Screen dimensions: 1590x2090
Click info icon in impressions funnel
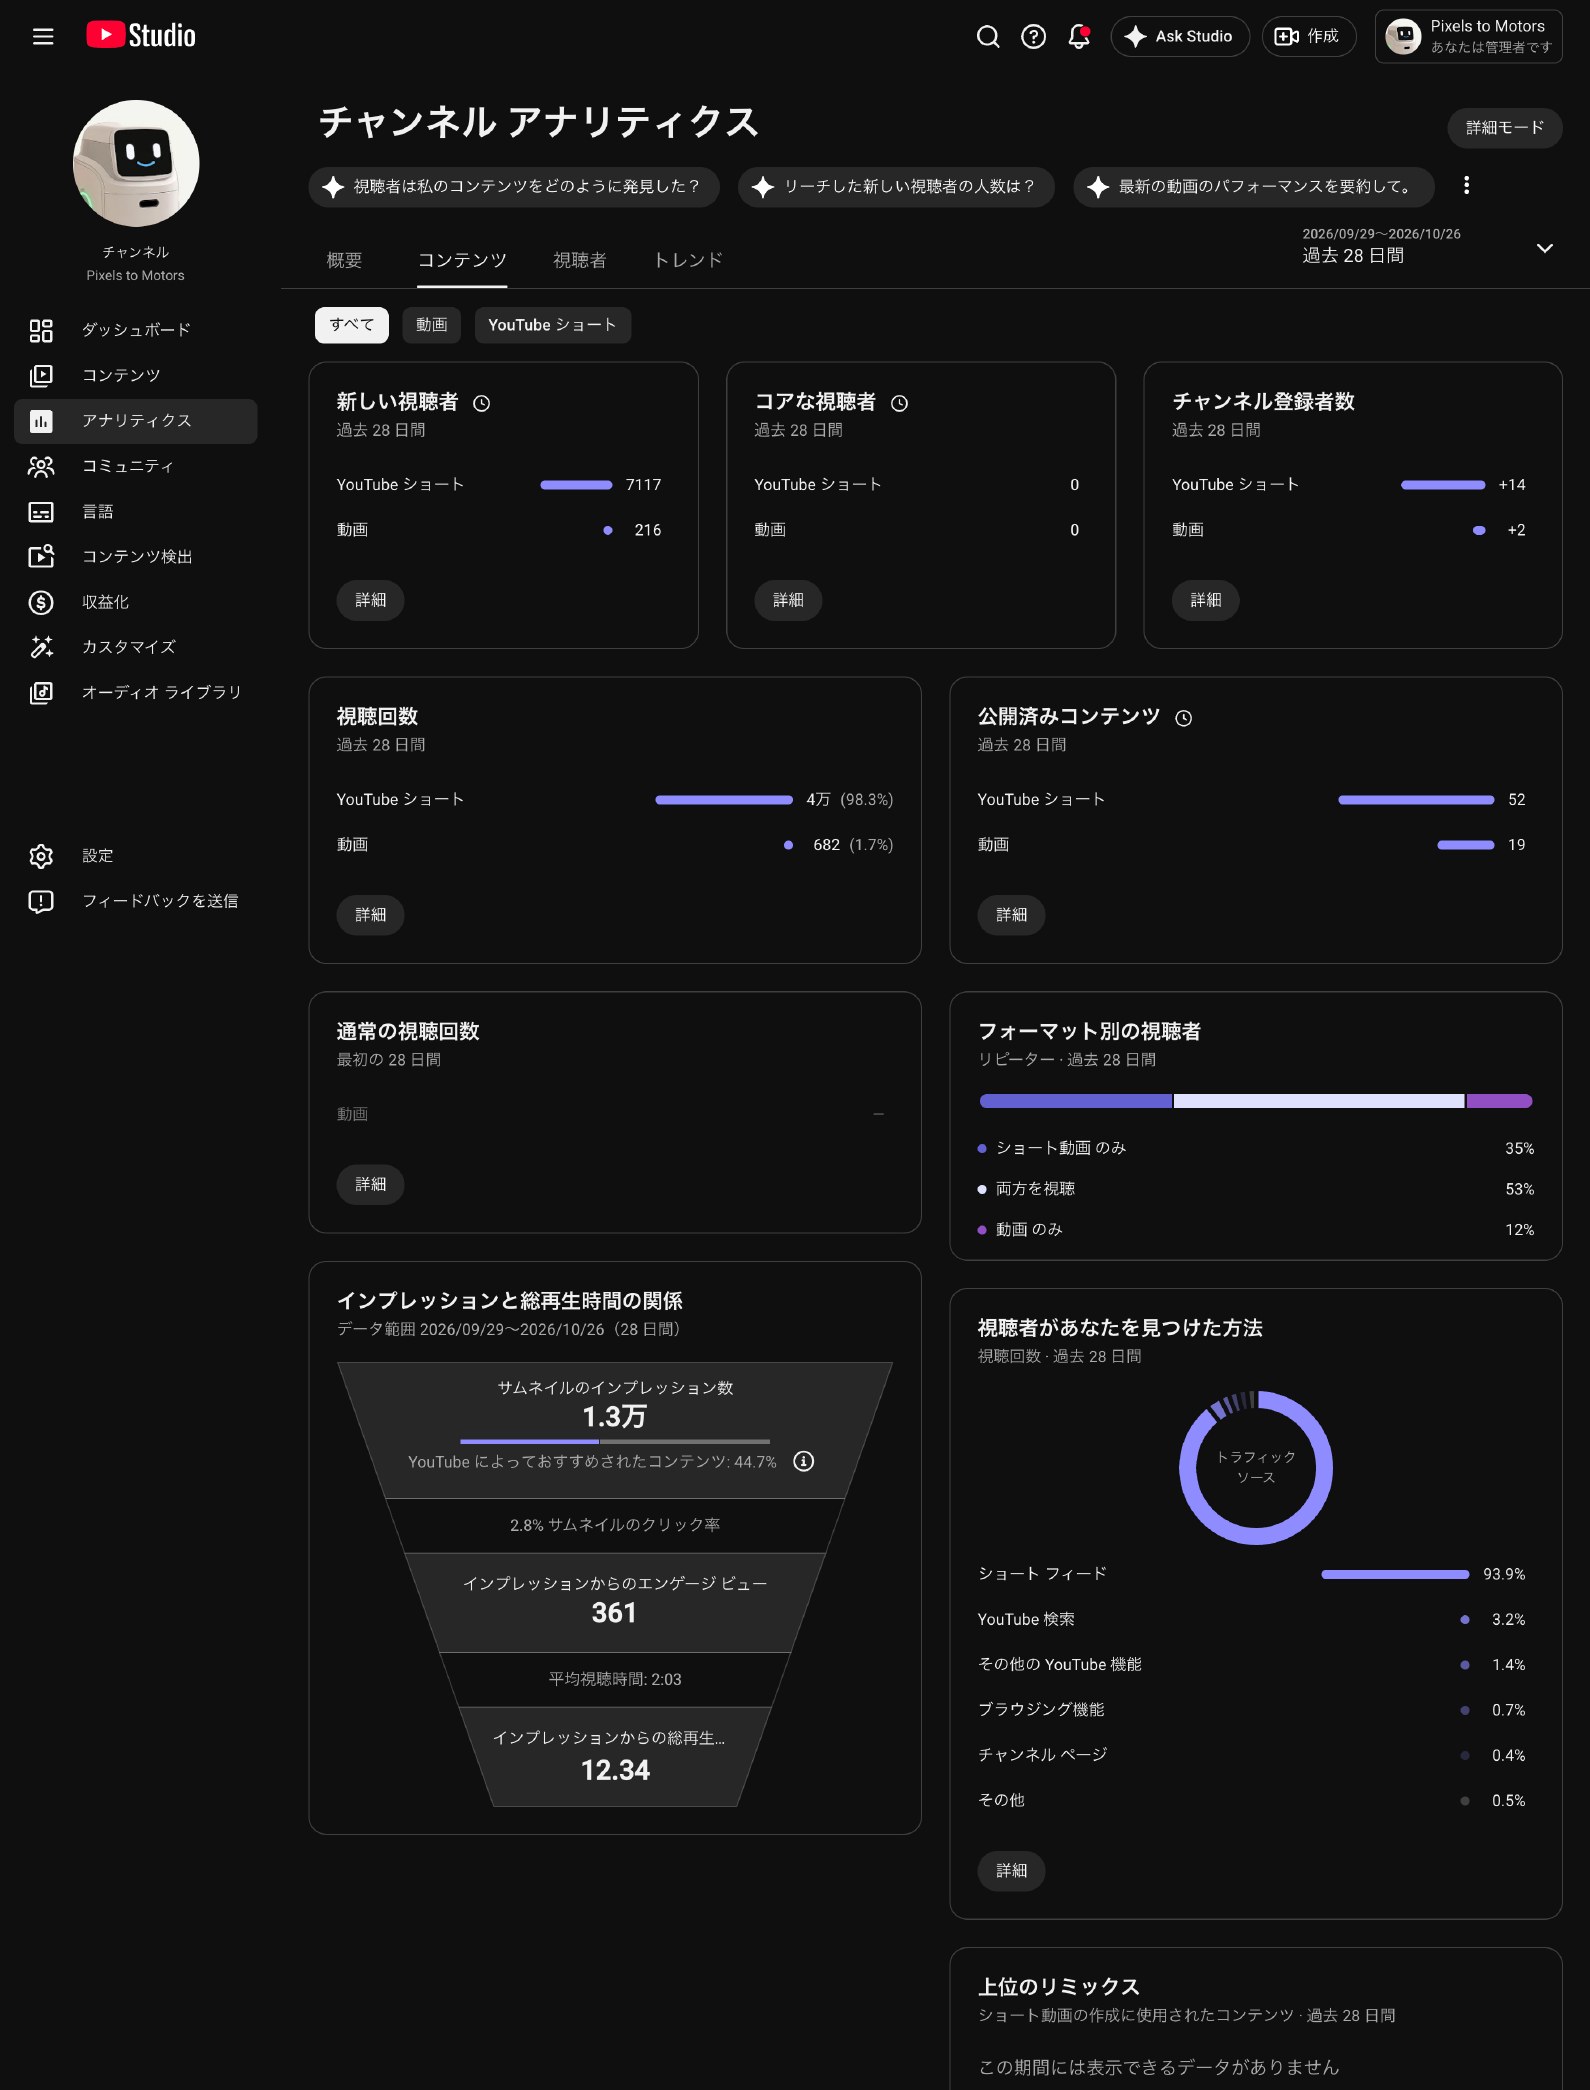[803, 1461]
